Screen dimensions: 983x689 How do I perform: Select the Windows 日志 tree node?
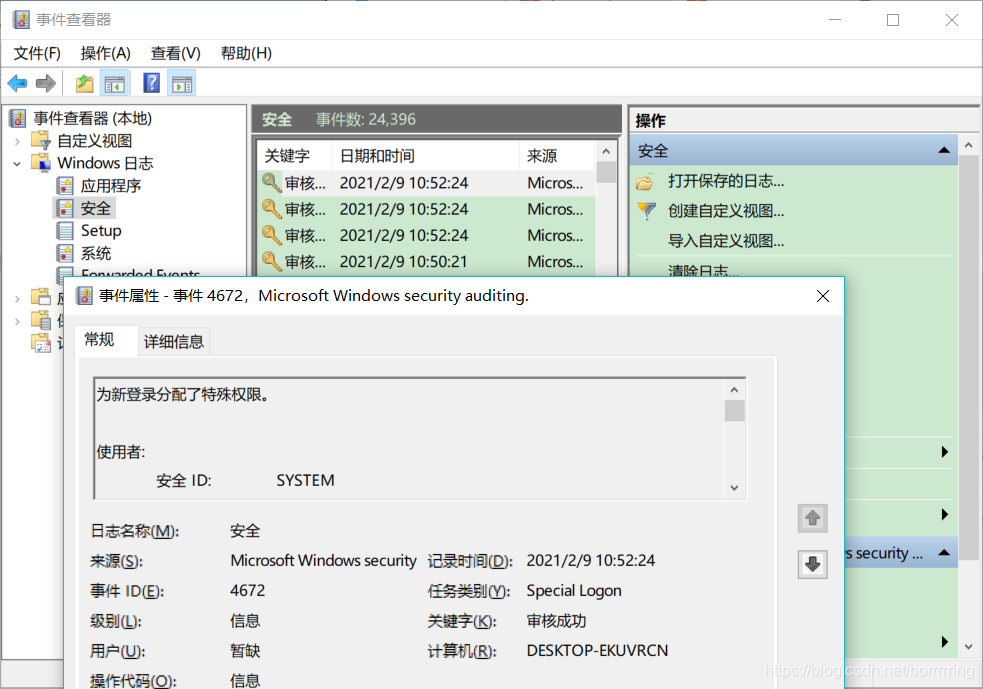point(105,163)
